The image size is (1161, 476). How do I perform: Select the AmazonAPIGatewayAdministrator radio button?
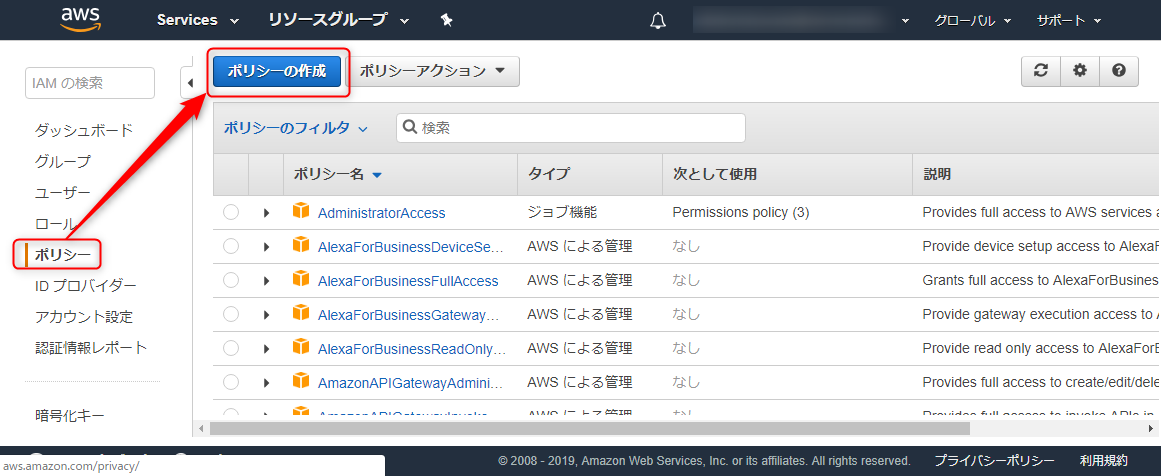click(x=231, y=382)
